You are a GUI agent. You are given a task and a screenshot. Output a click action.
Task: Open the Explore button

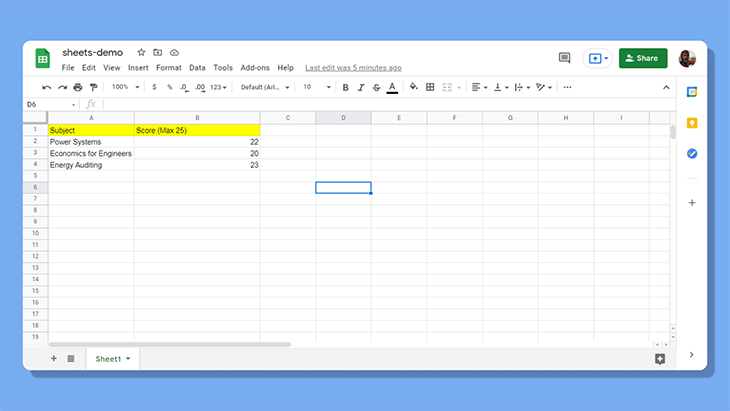[x=660, y=359]
